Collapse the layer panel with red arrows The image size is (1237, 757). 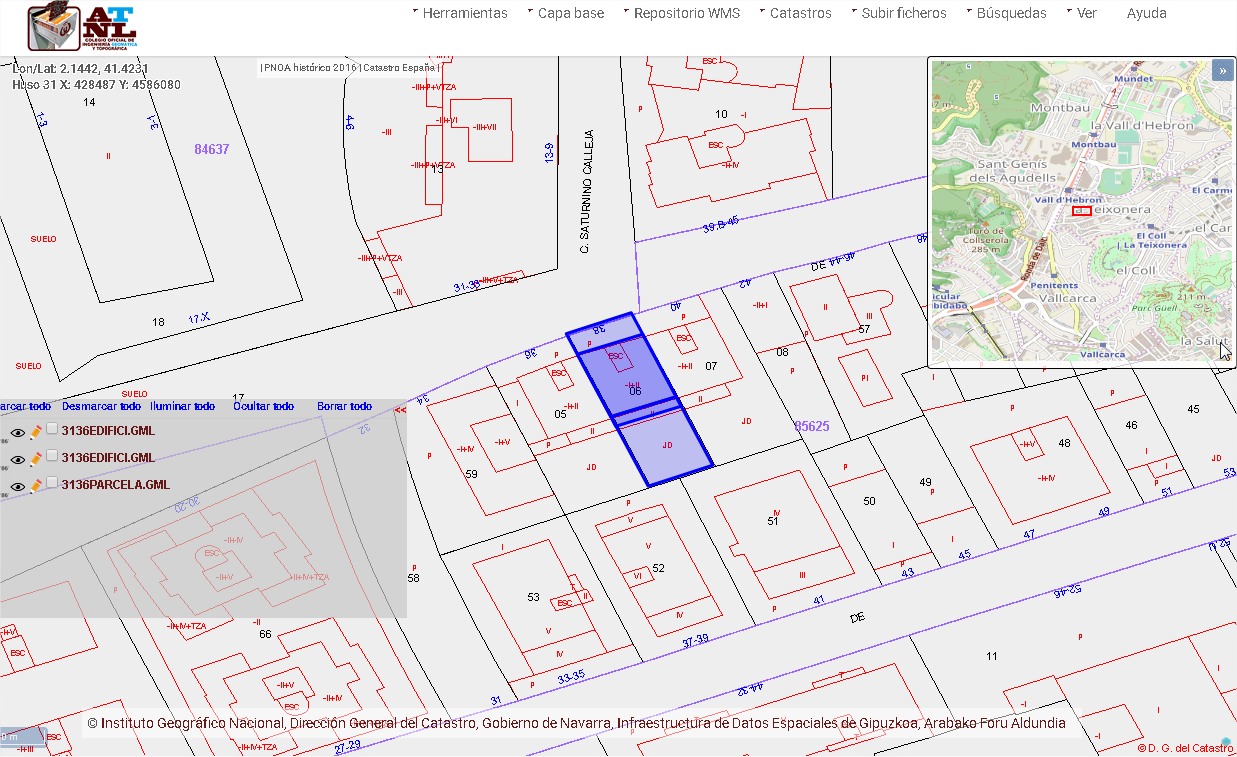pyautogui.click(x=400, y=409)
